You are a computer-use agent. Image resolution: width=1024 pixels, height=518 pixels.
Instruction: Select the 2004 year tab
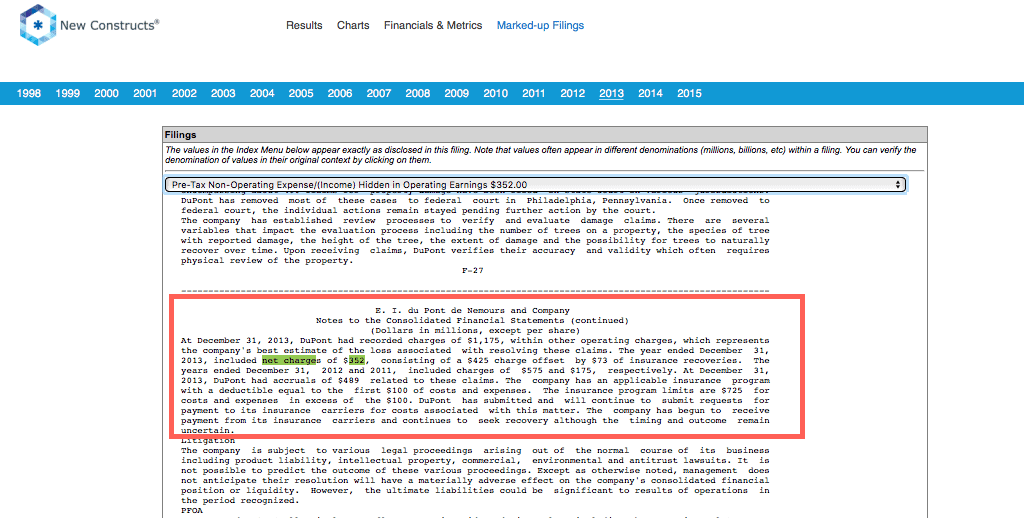262,93
